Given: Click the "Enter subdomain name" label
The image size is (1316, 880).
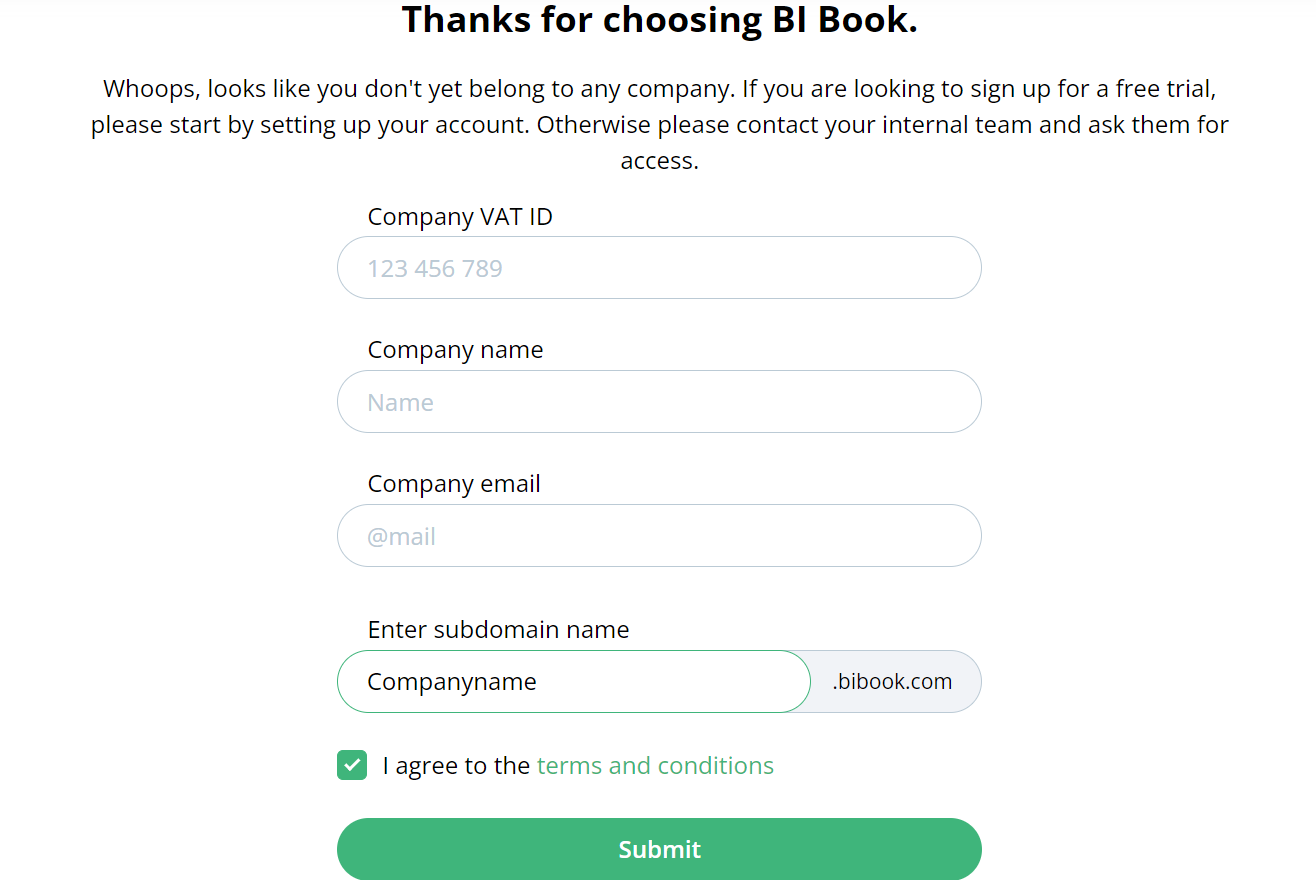Looking at the screenshot, I should tap(498, 630).
